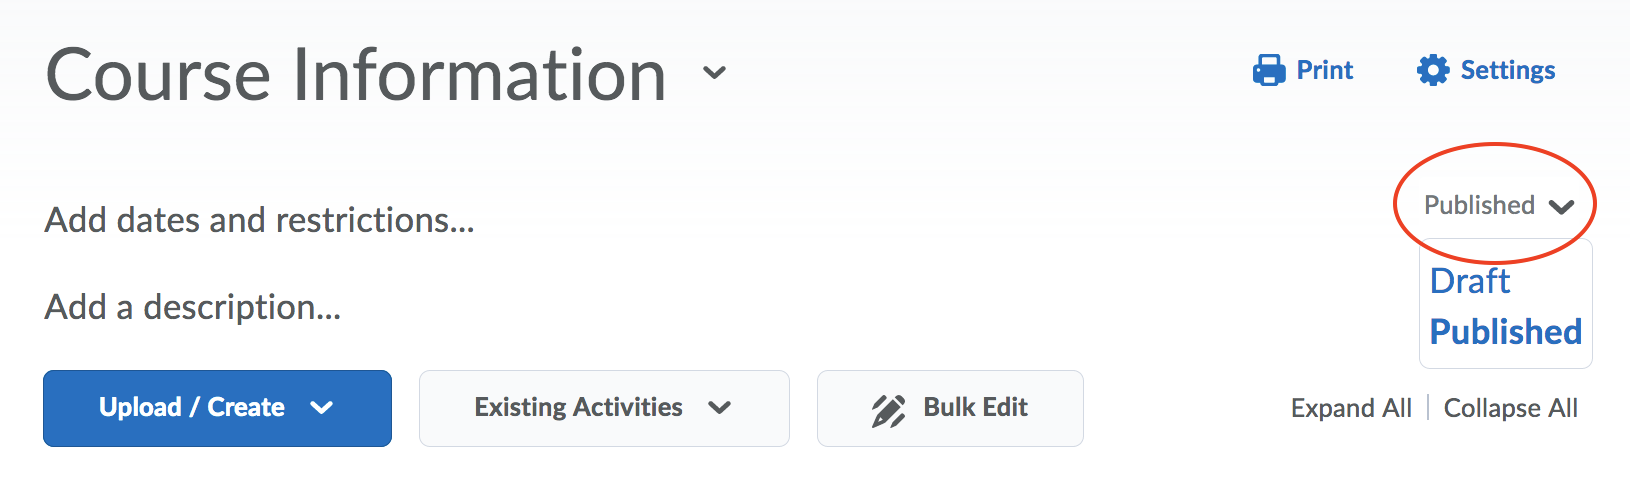Click the Published status label text
Screen dimensions: 1630x504
[x=1479, y=205]
